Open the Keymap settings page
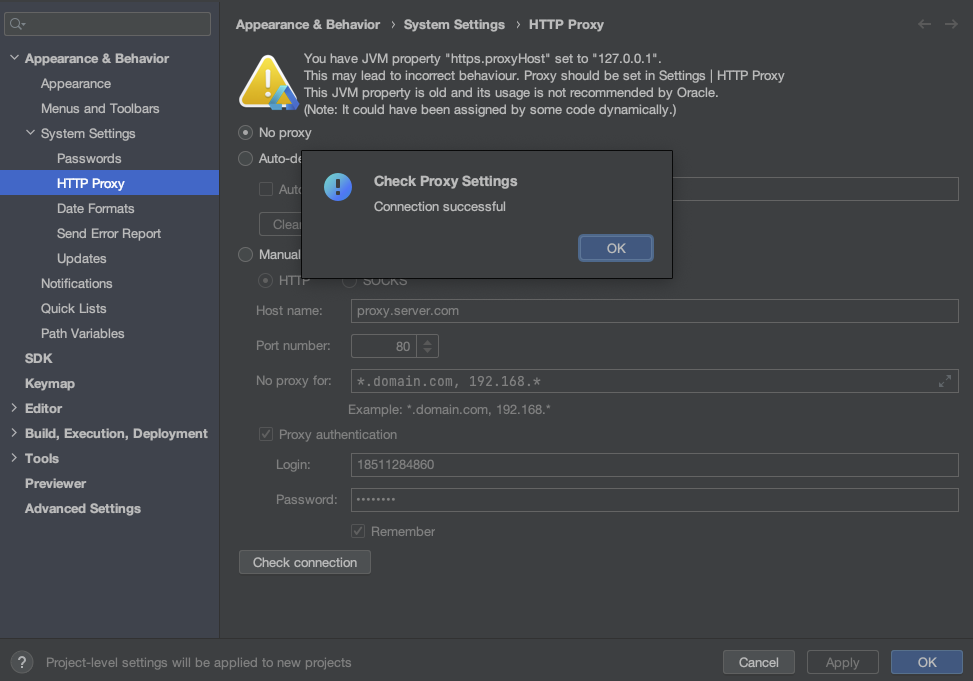Viewport: 973px width, 681px height. (49, 383)
